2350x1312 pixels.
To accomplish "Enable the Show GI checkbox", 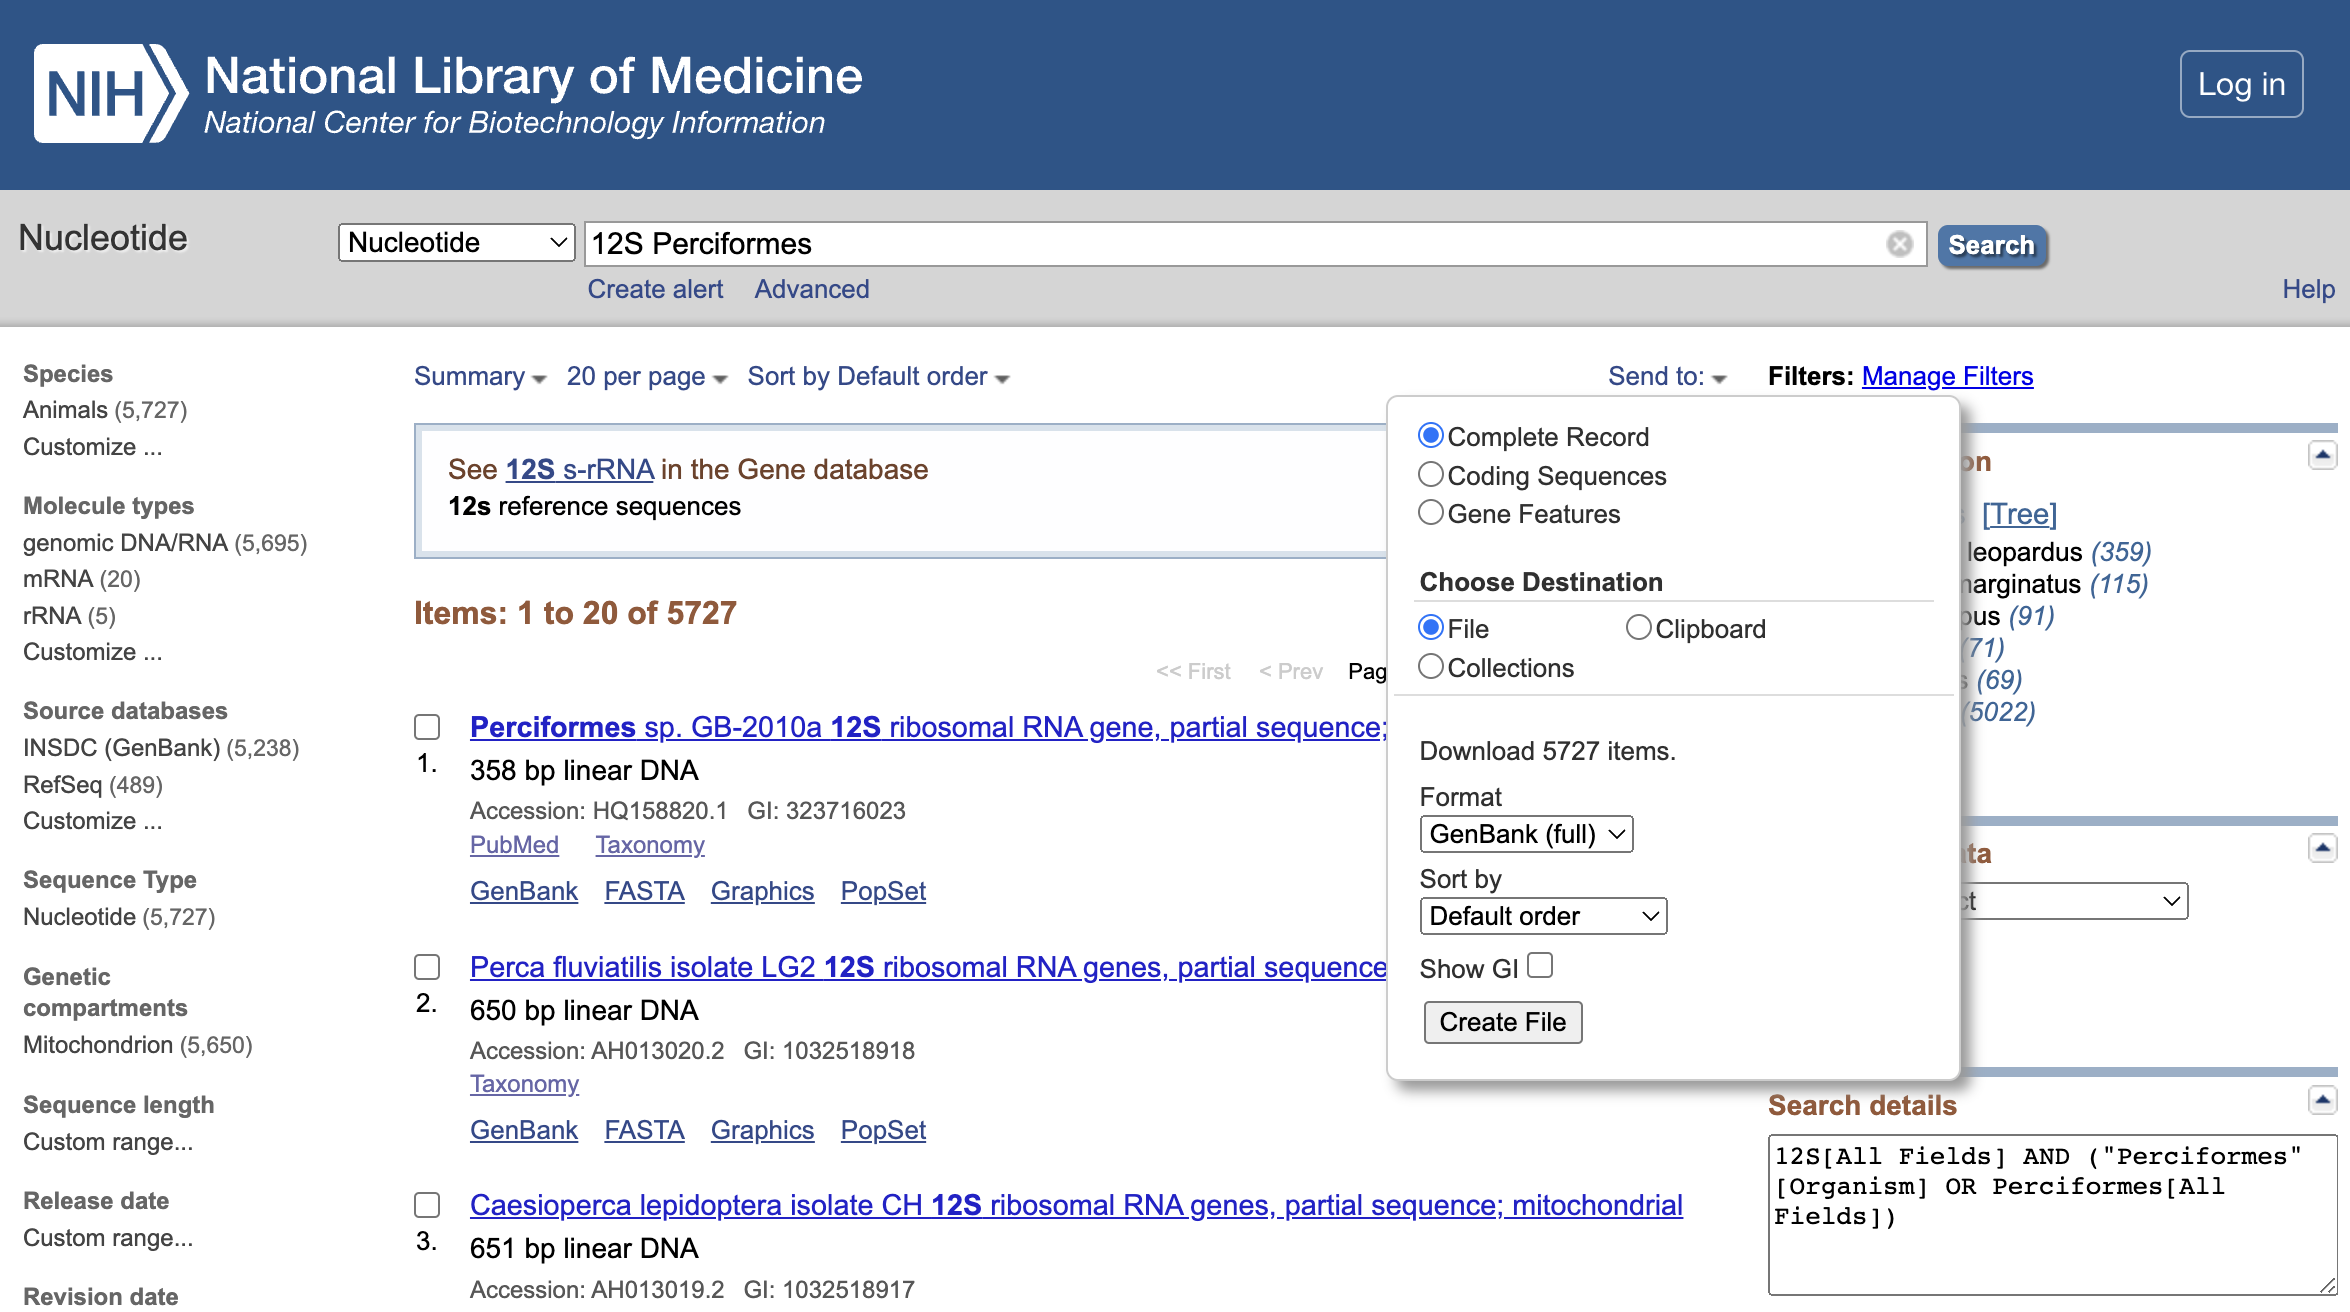I will point(1540,966).
